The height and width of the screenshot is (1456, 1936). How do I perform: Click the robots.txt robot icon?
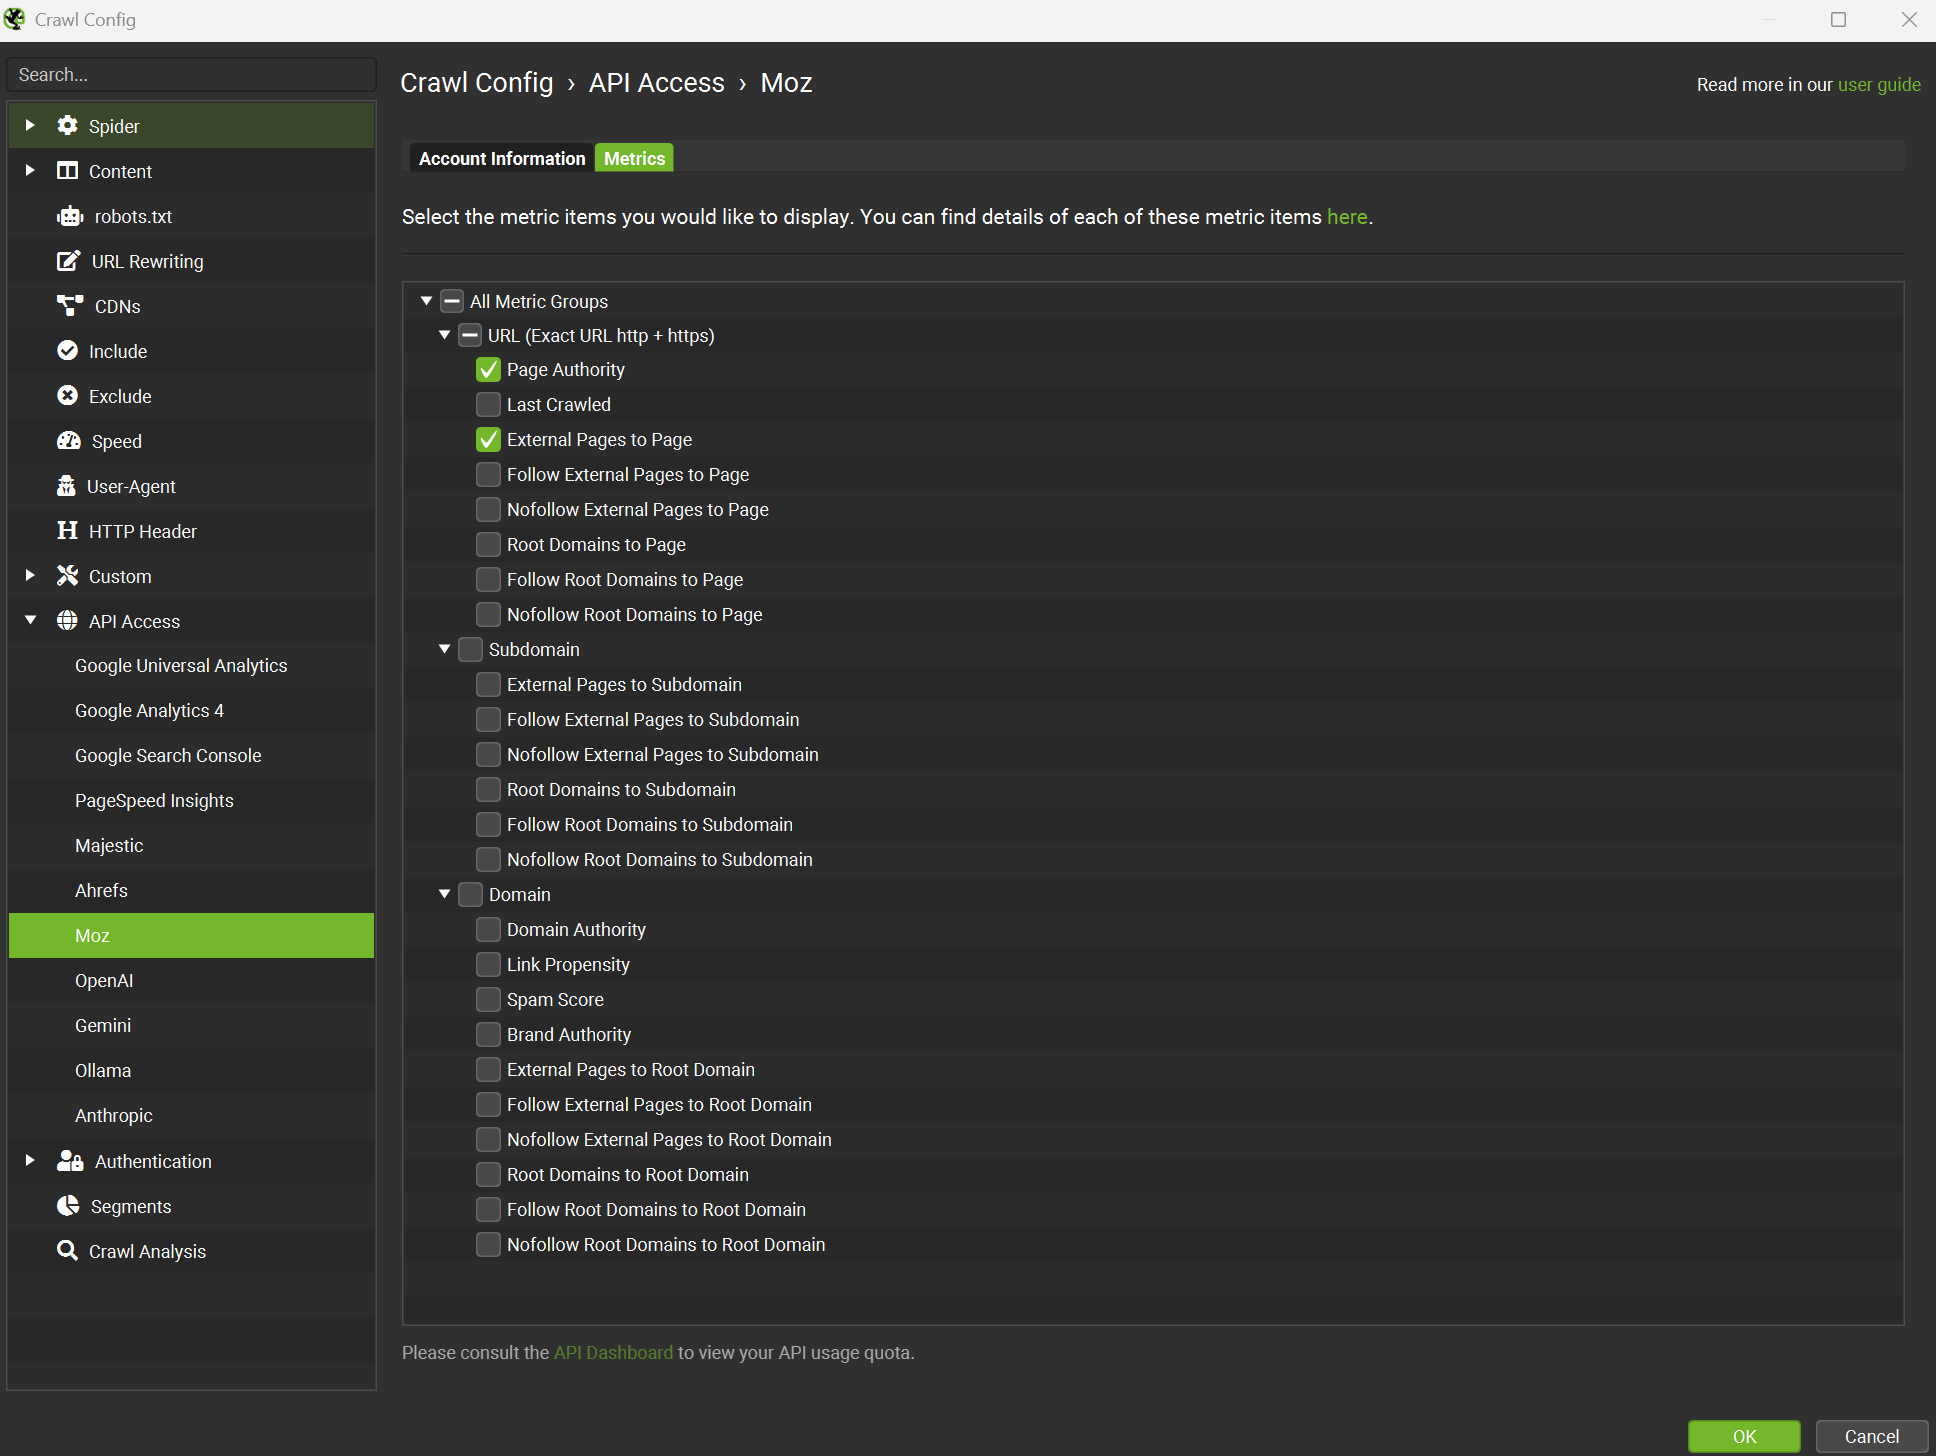(x=70, y=216)
